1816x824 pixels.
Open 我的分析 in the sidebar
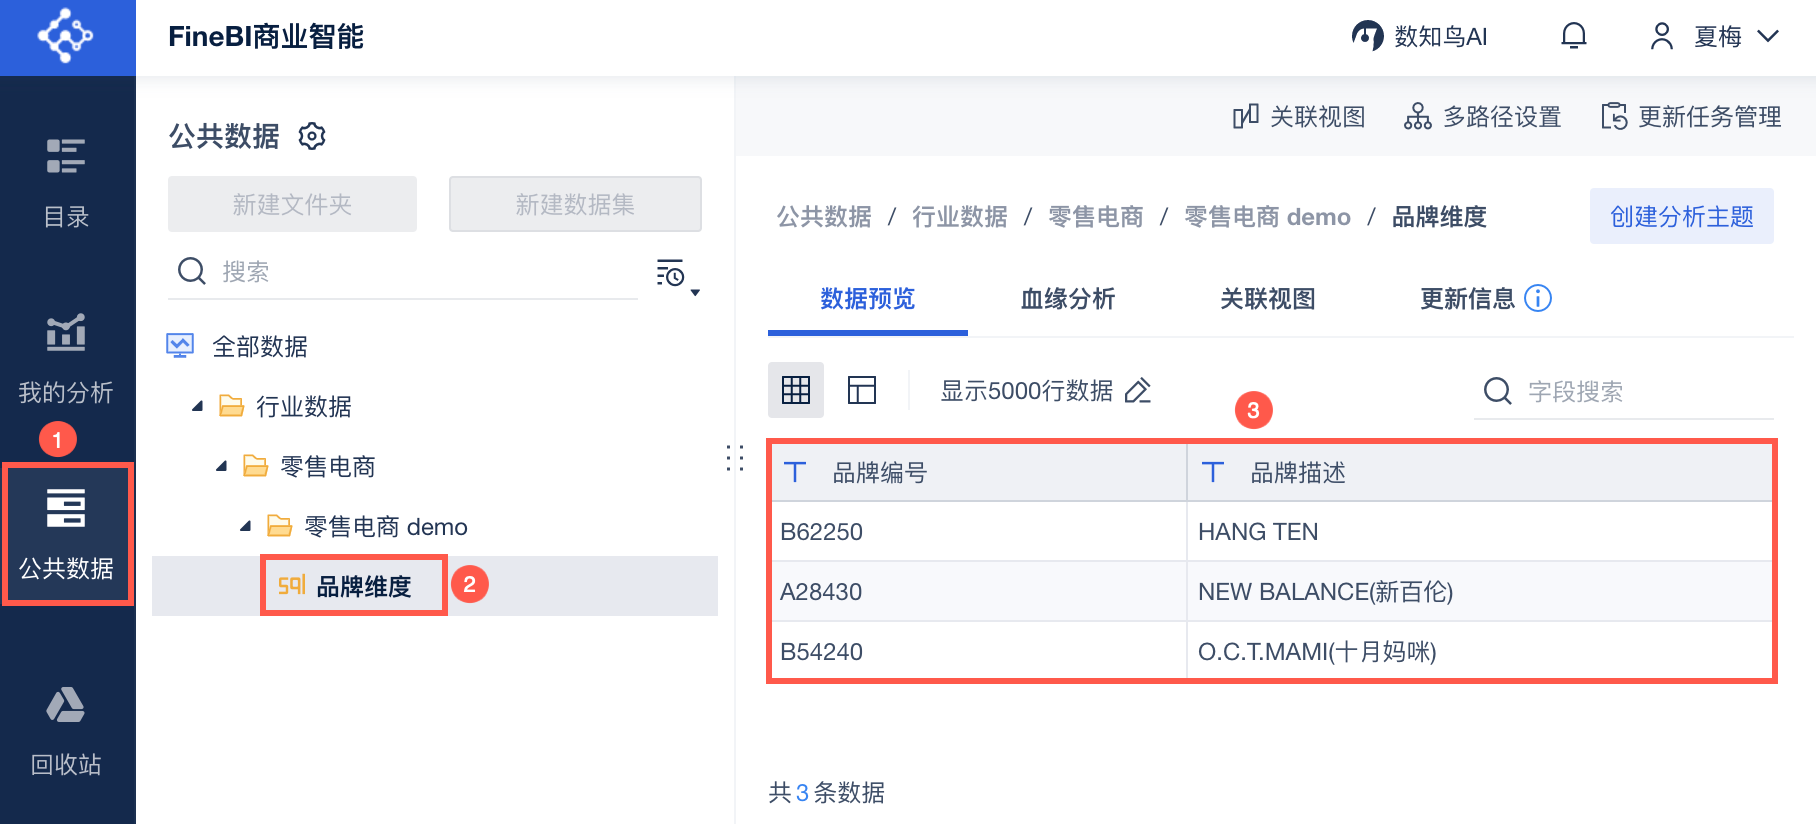coord(66,357)
